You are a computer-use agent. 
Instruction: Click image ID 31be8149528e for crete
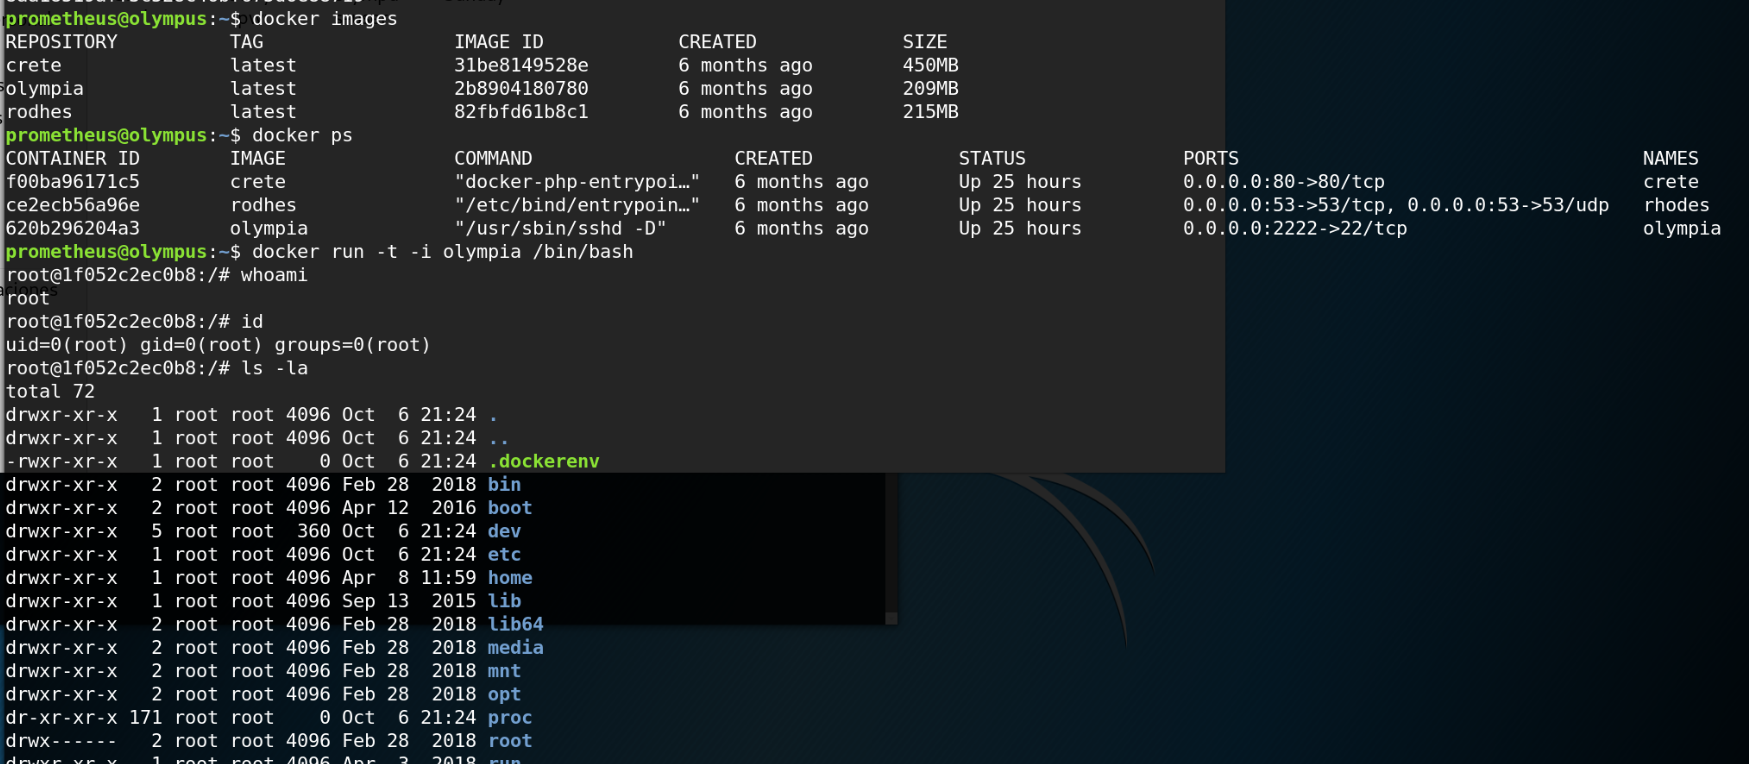click(x=521, y=65)
